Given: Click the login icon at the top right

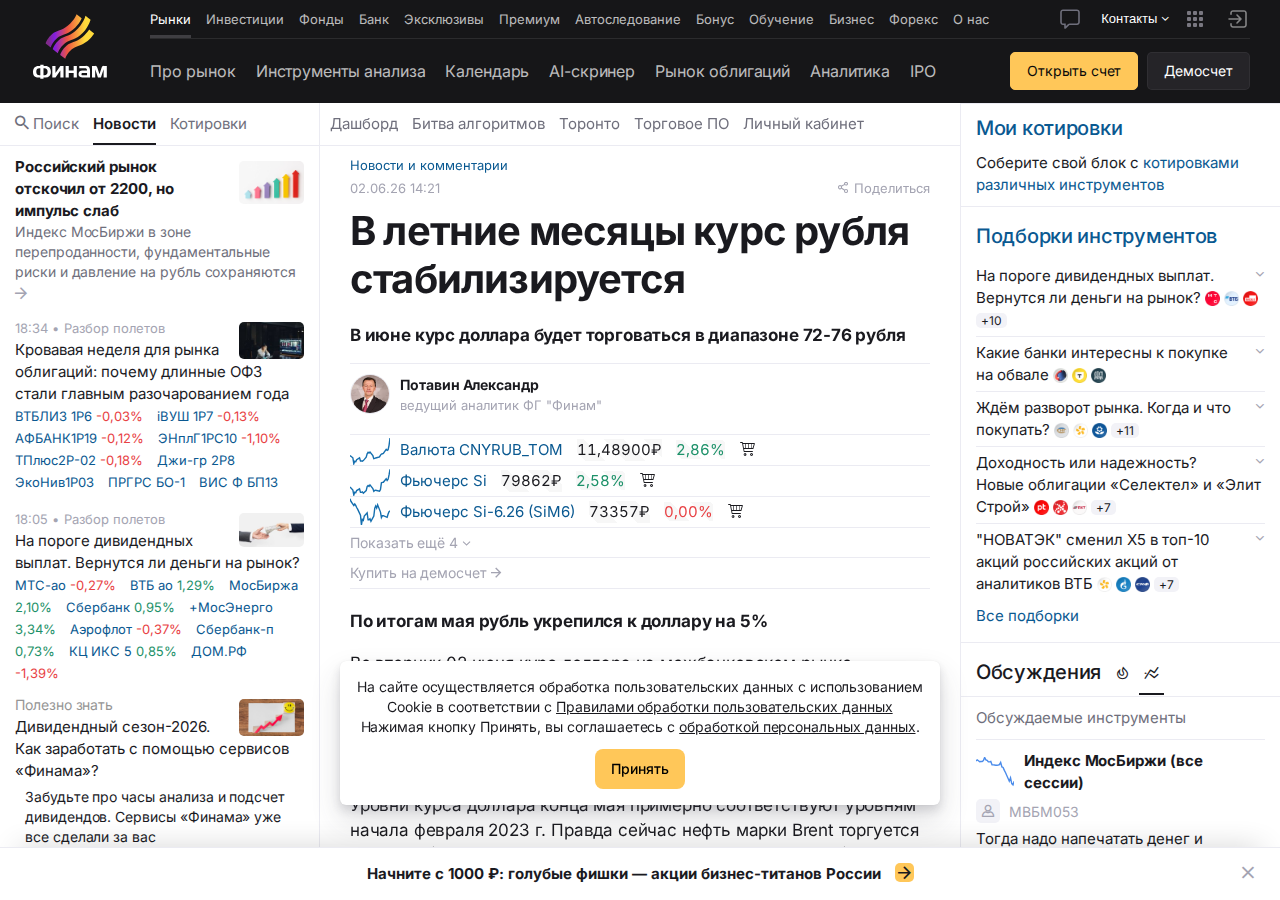Looking at the screenshot, I should (x=1238, y=19).
